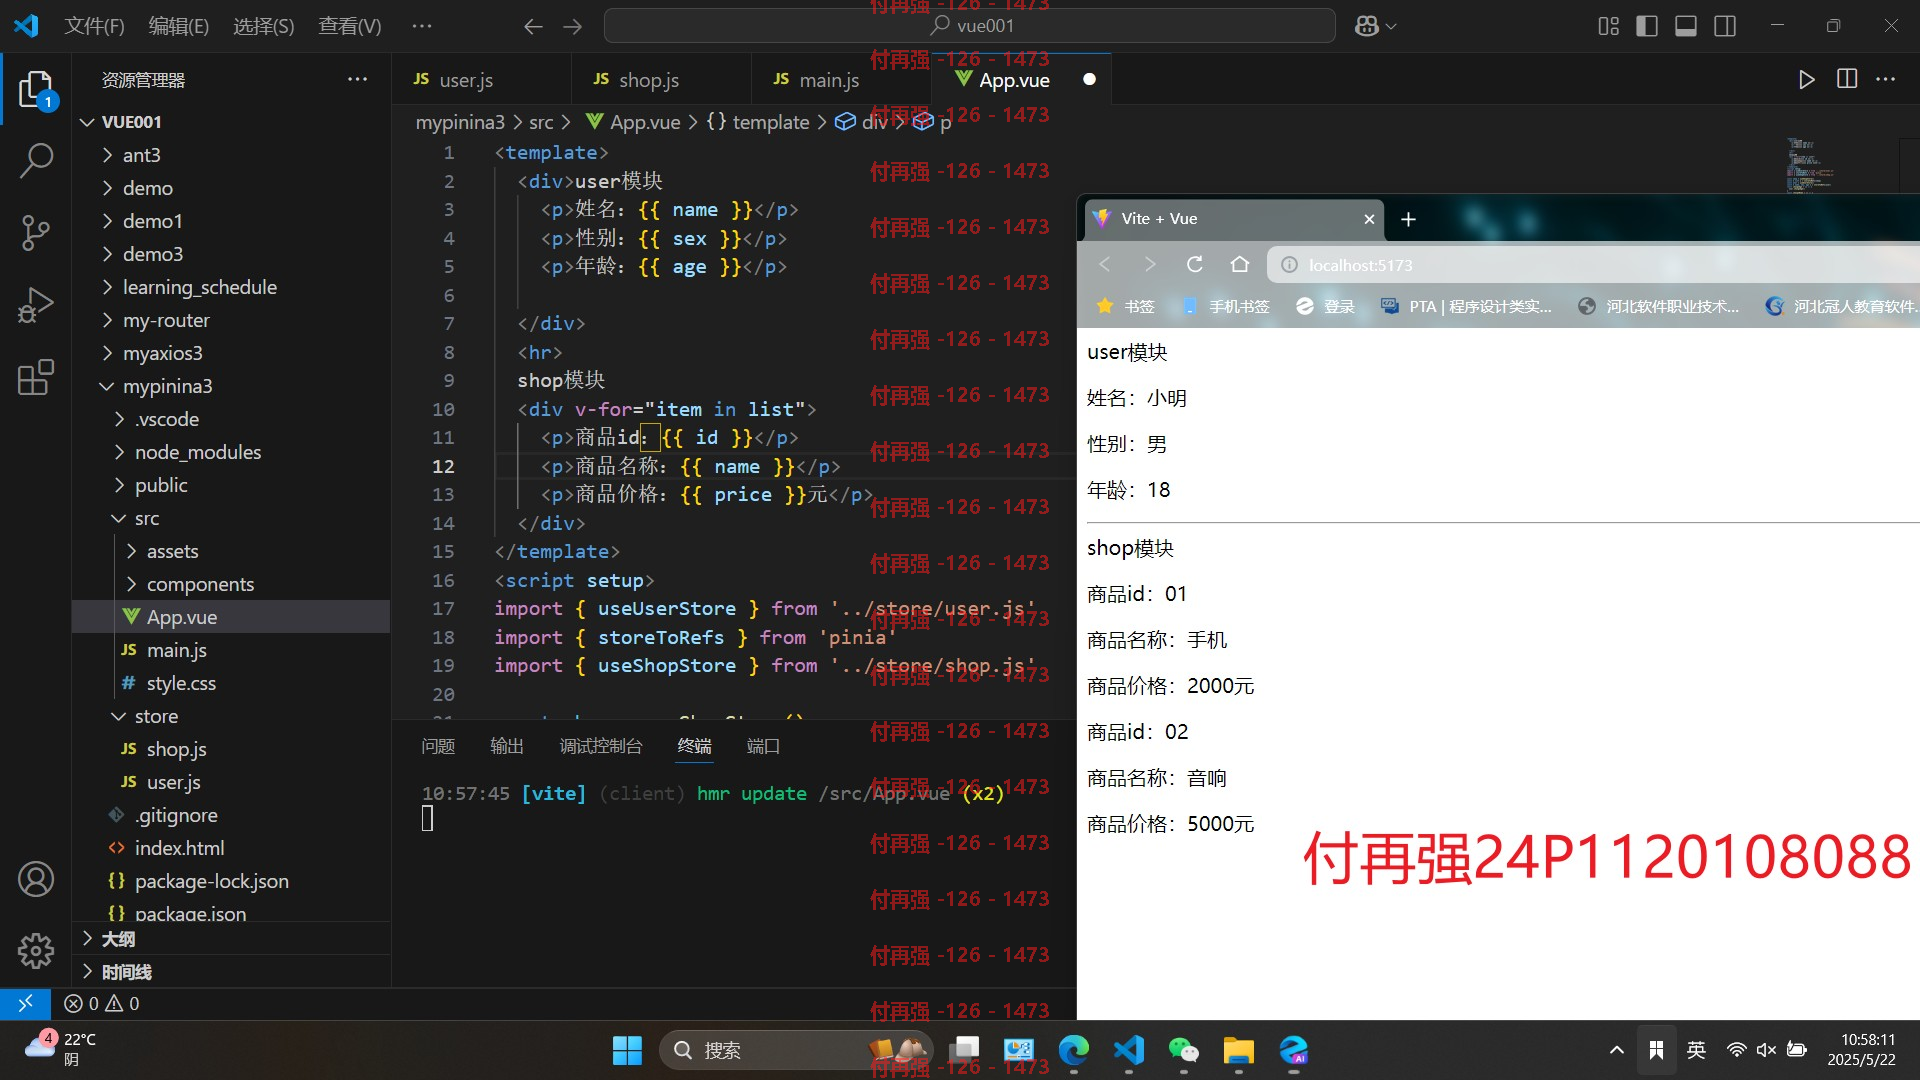Collapse the src folder

coord(146,518)
